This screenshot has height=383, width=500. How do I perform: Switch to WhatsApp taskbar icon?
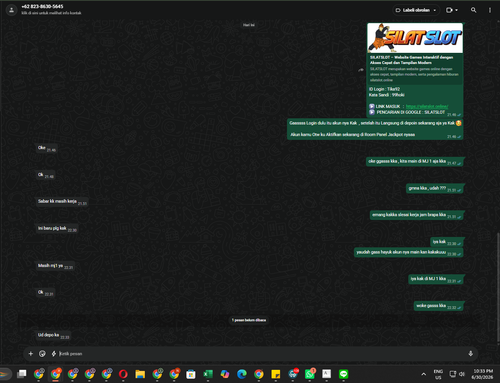(x=310, y=374)
